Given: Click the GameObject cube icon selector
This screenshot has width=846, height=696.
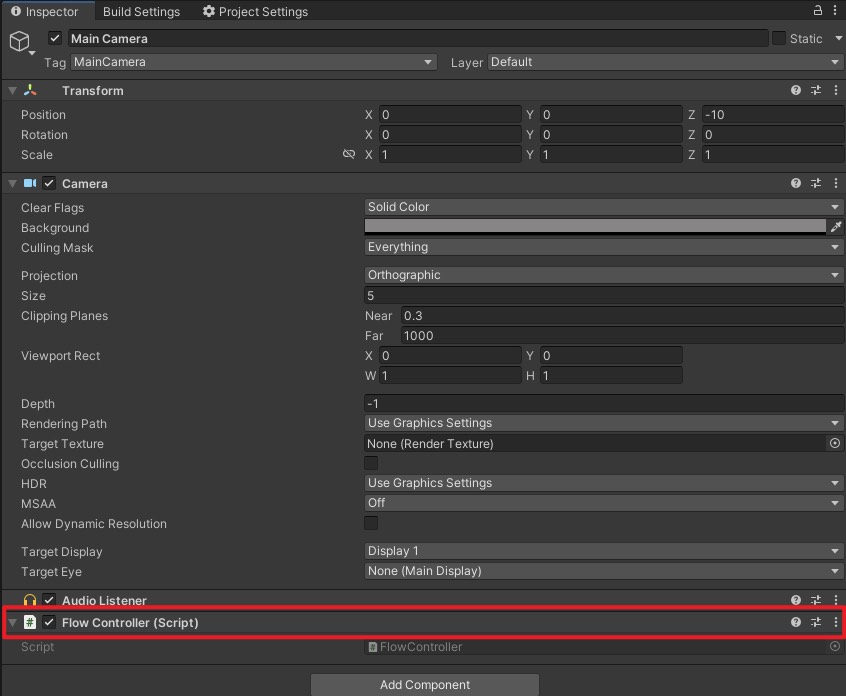Looking at the screenshot, I should point(20,41).
